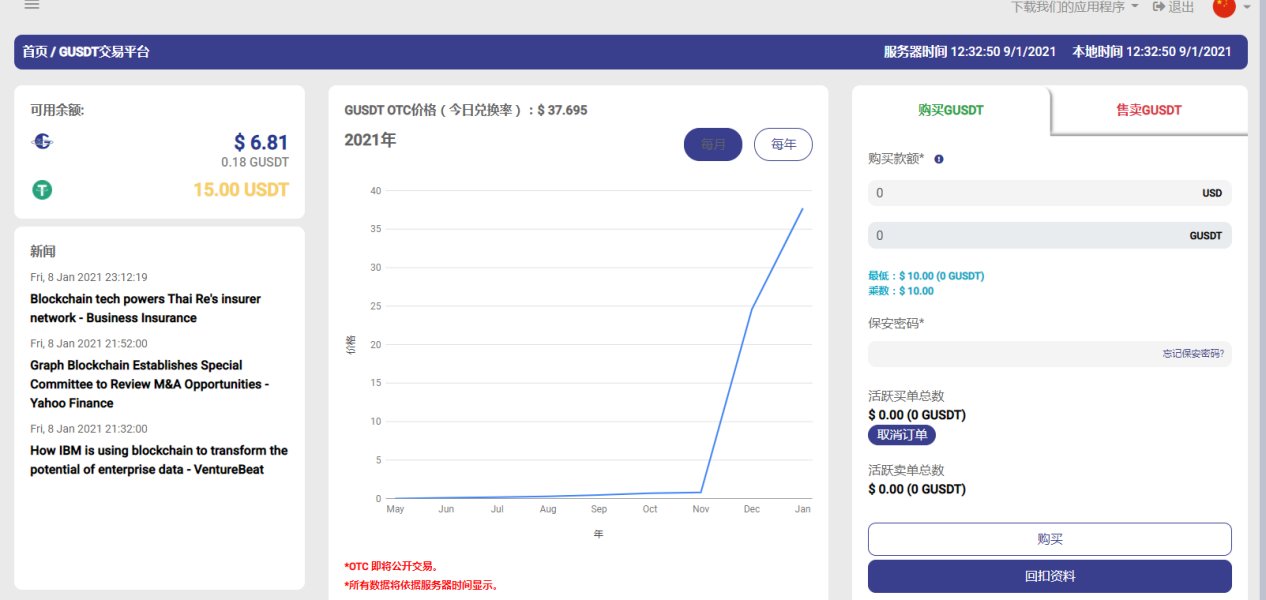
Task: Click the GUSDT coin logo icon
Action: pyautogui.click(x=42, y=143)
